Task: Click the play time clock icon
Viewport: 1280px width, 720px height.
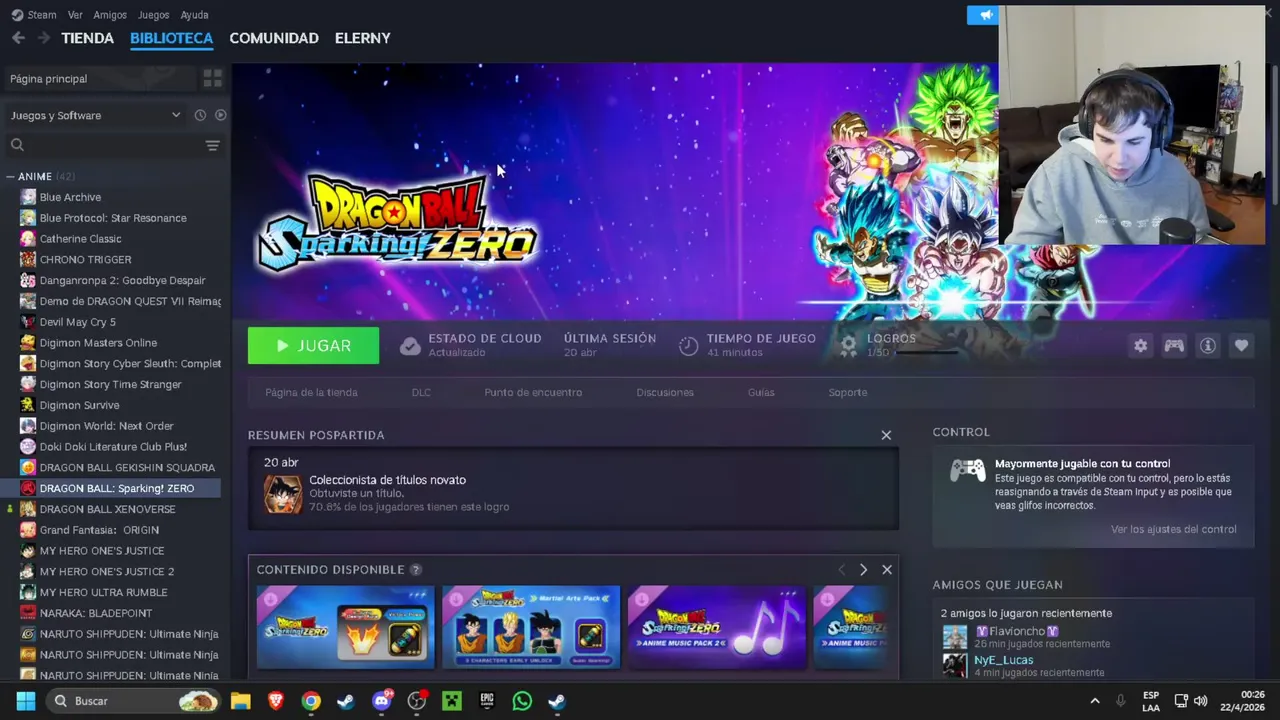Action: (x=688, y=346)
